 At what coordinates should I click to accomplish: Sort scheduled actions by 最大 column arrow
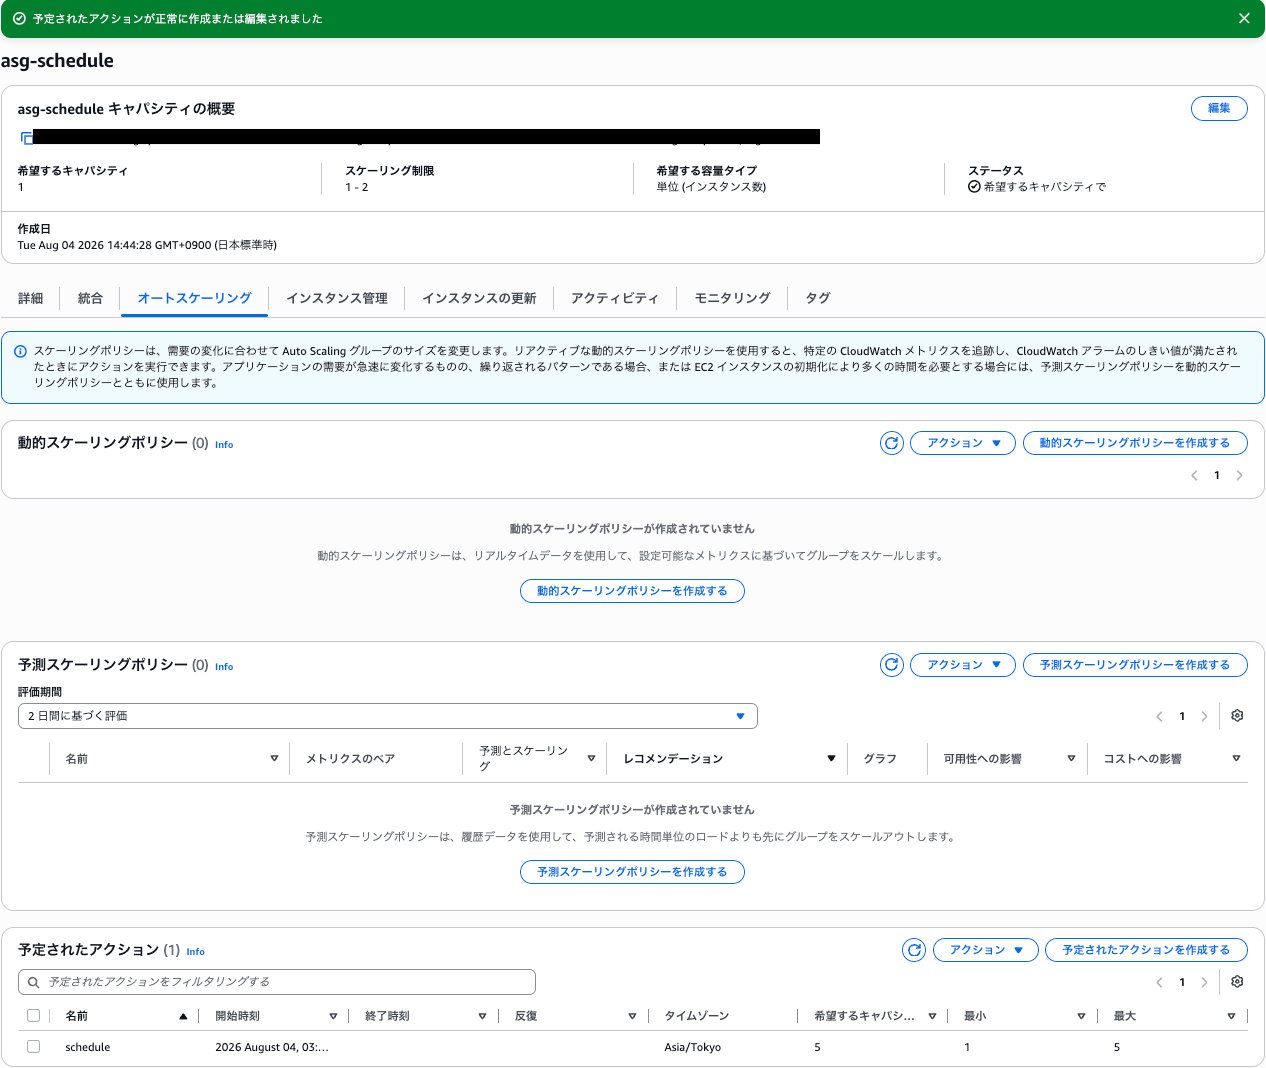pos(1231,1016)
